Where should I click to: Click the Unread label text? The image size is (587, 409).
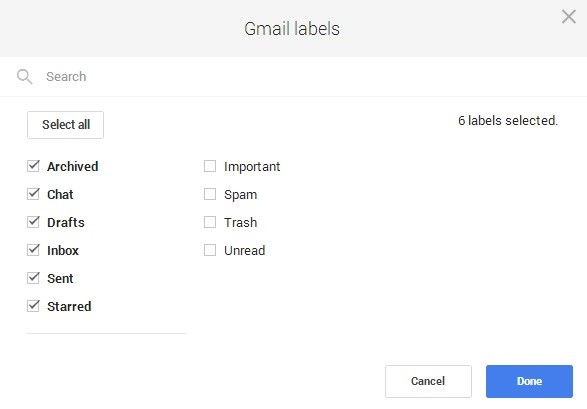pyautogui.click(x=244, y=250)
